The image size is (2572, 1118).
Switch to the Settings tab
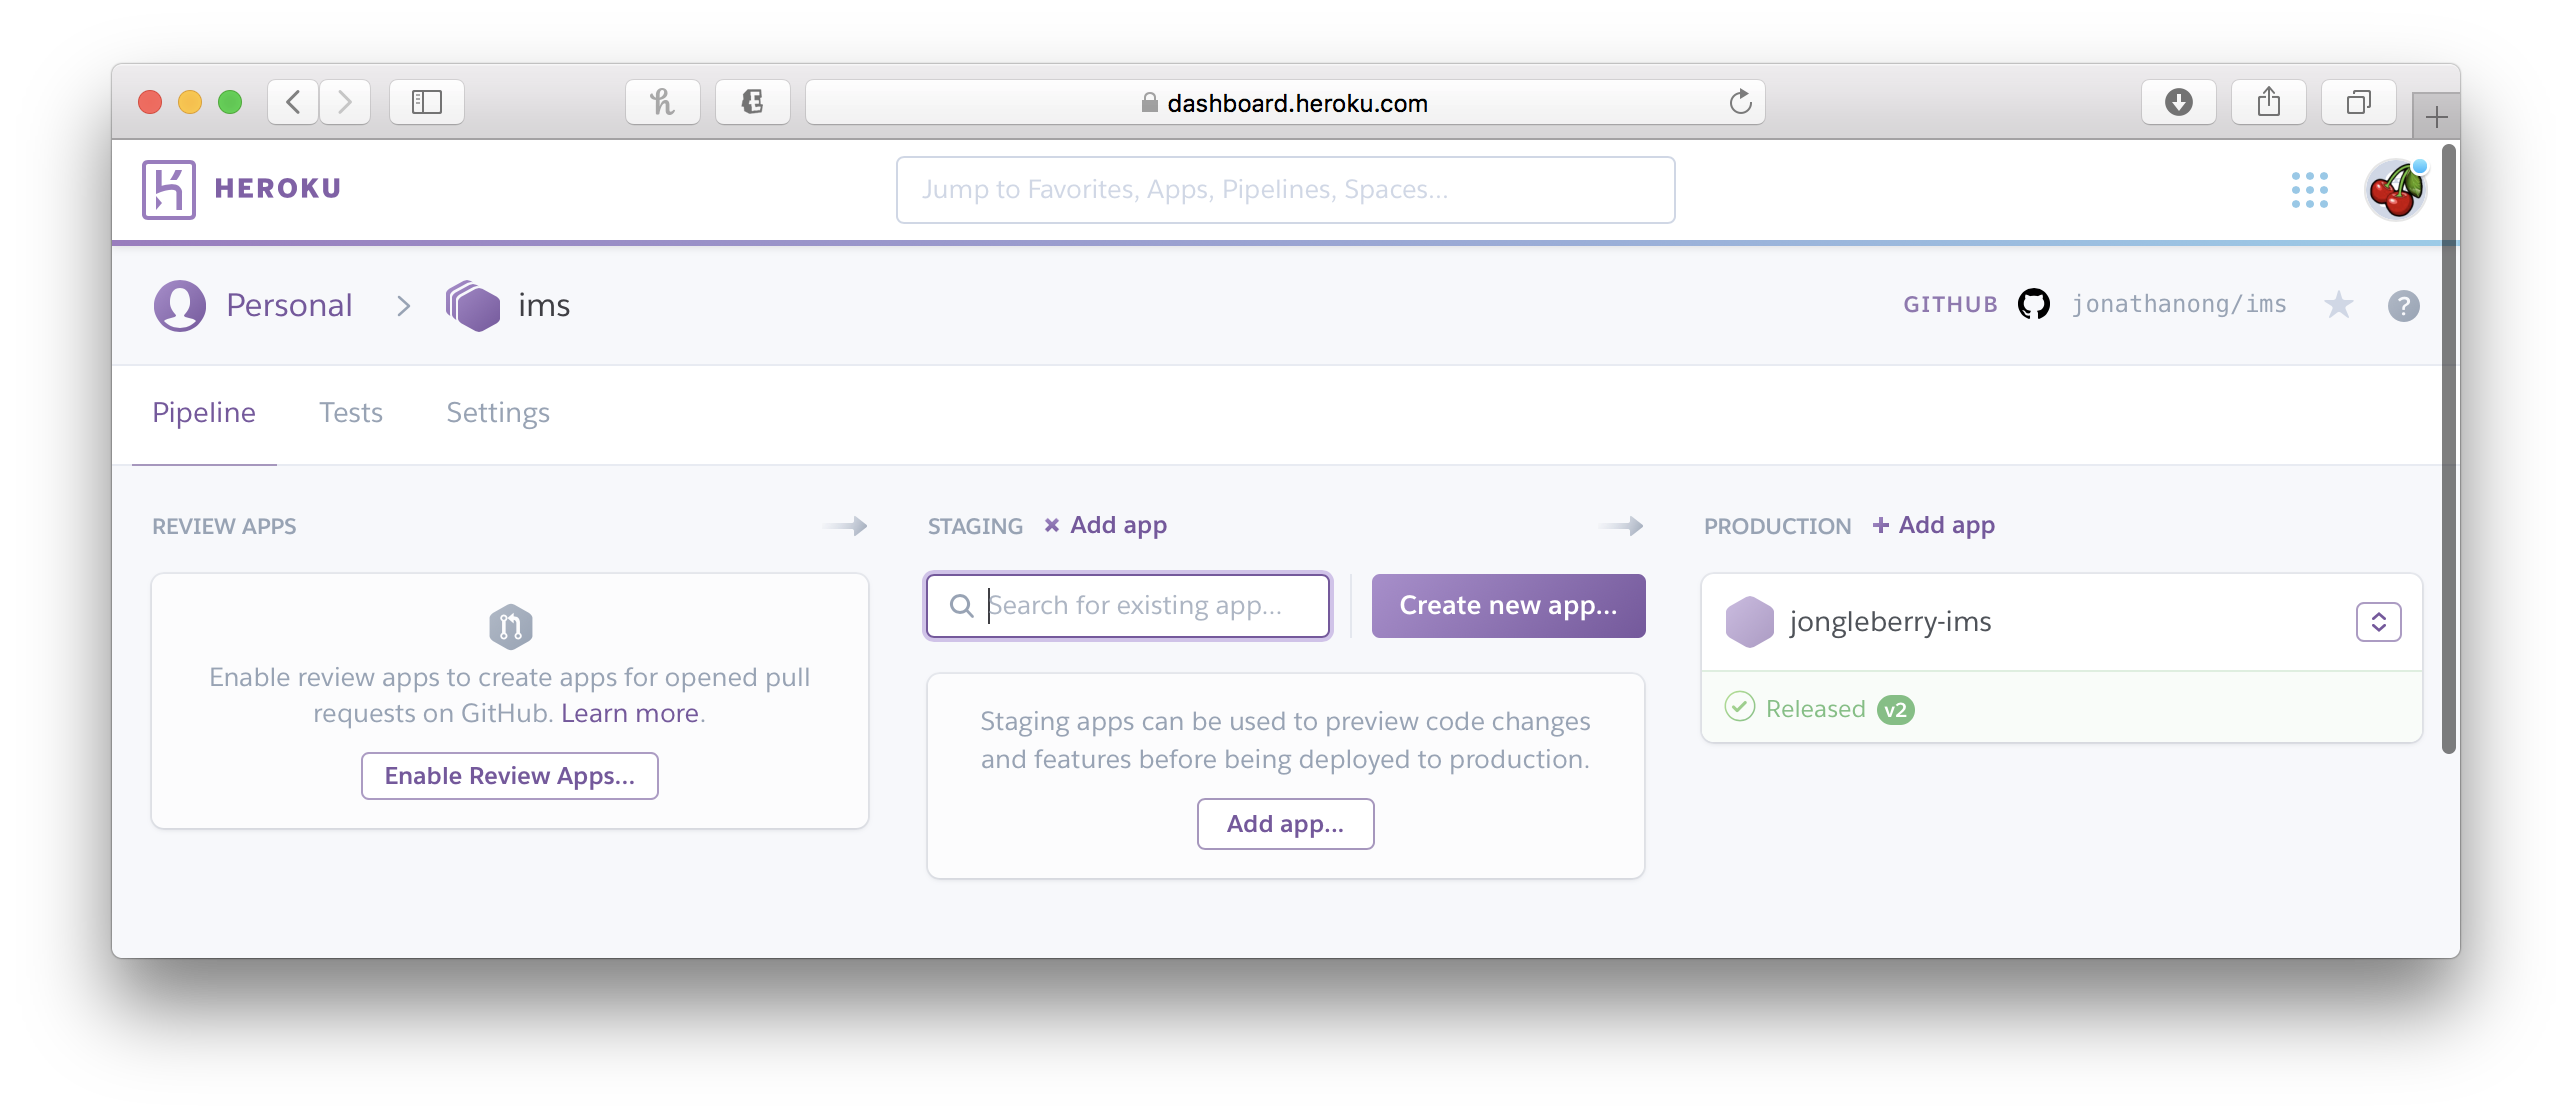coord(497,412)
